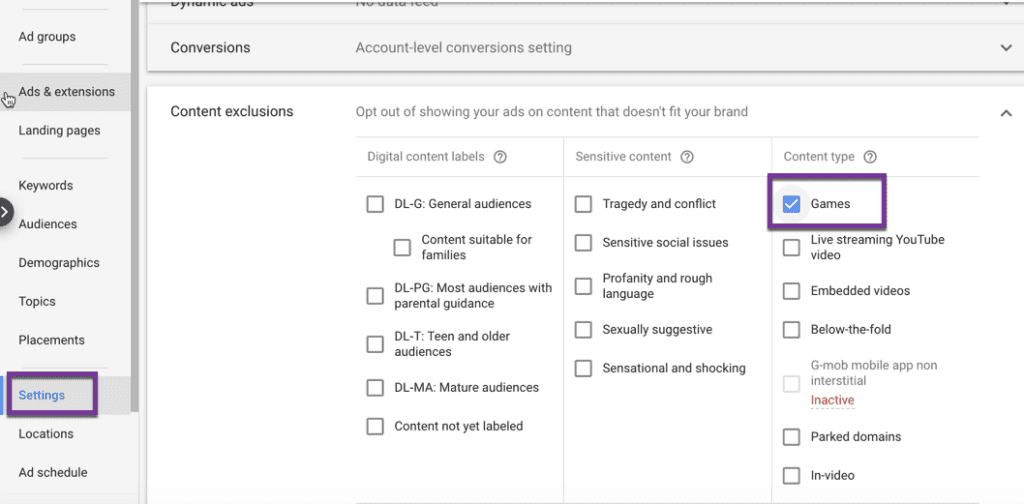Go to Ads & extensions page
This screenshot has height=504, width=1024.
[66, 92]
